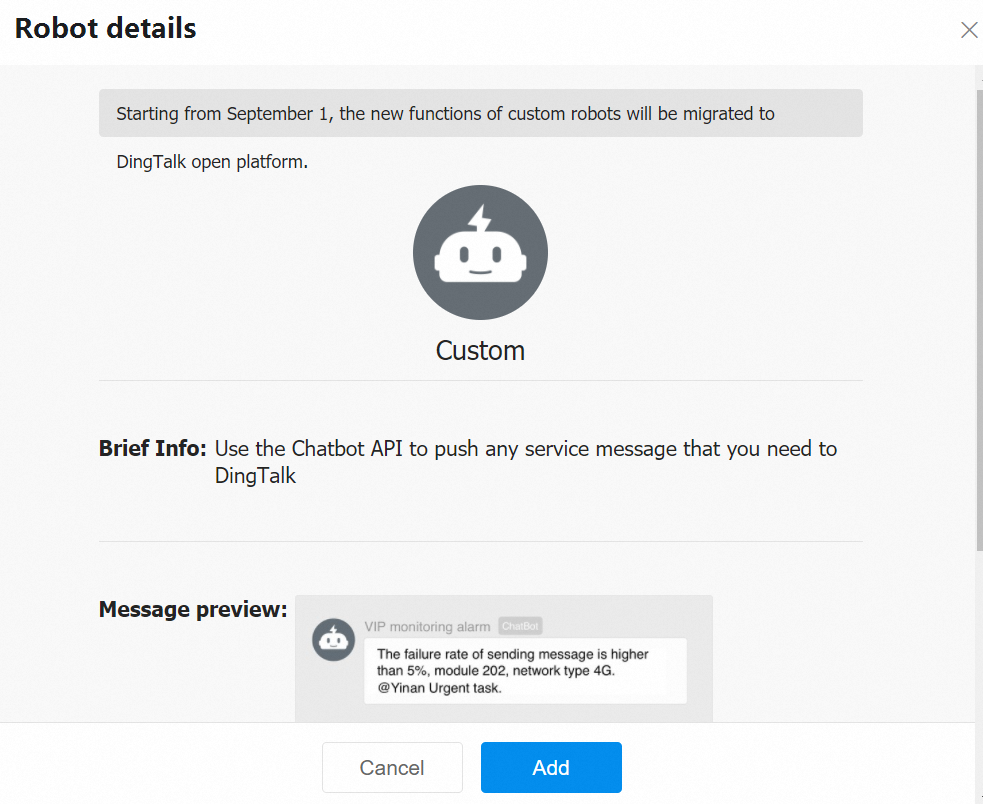Click the DingTalk open platform text
This screenshot has height=804, width=983.
tap(212, 162)
